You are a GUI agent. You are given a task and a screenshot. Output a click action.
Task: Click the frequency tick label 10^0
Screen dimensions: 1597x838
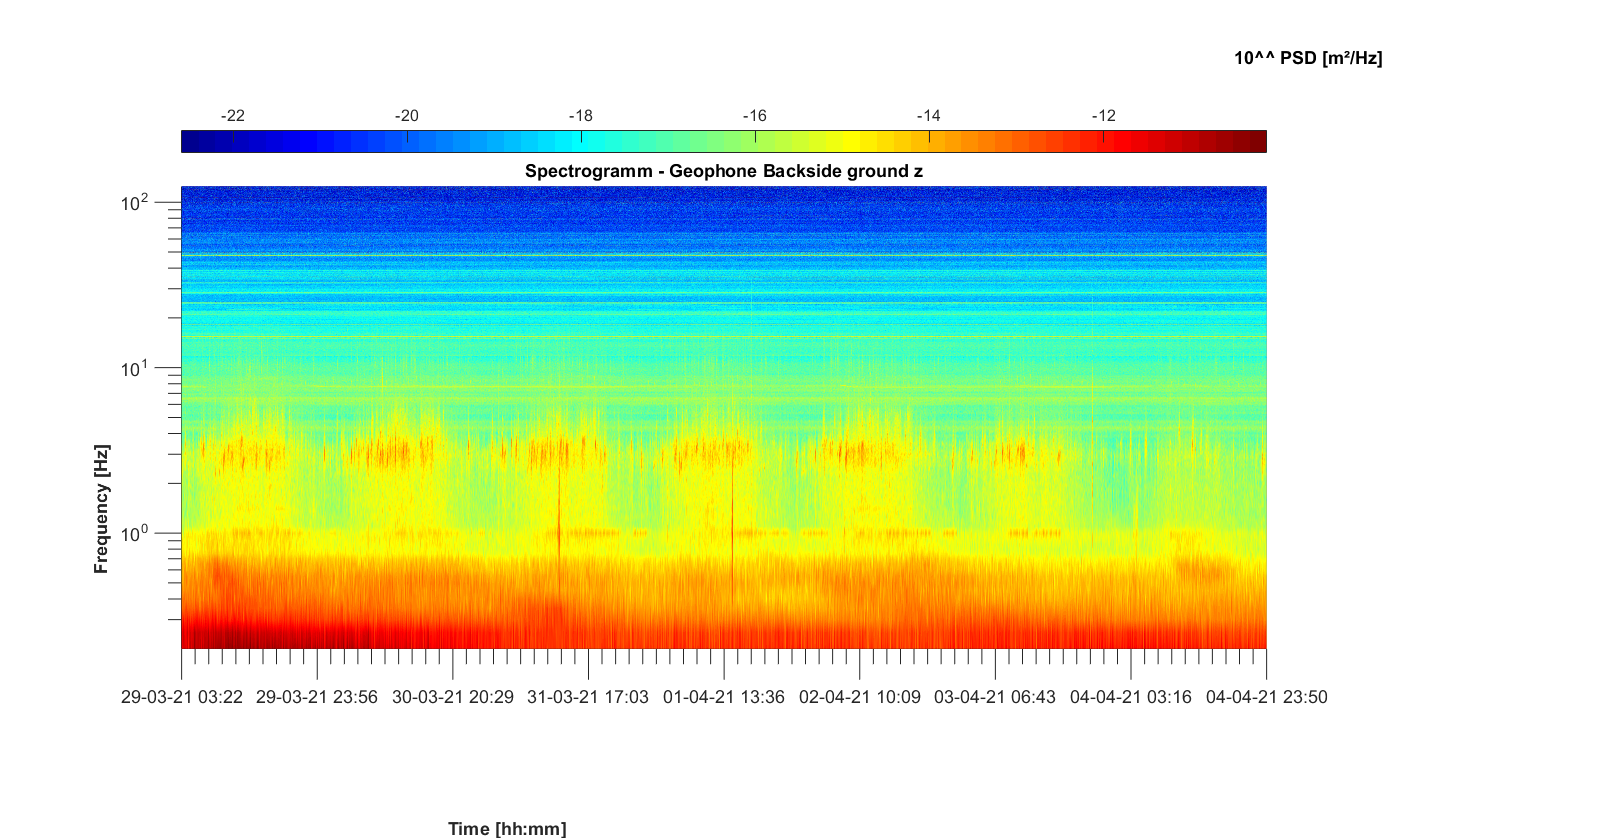134,534
